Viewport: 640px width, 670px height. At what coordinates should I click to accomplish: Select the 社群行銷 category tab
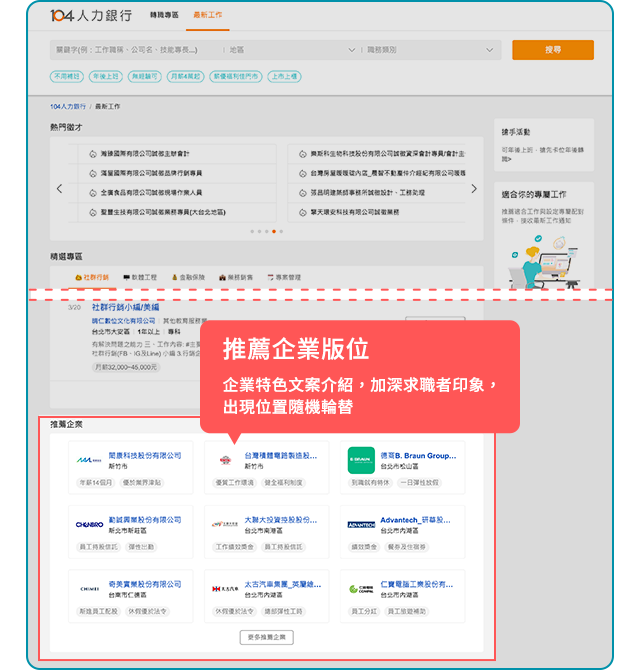tap(92, 277)
